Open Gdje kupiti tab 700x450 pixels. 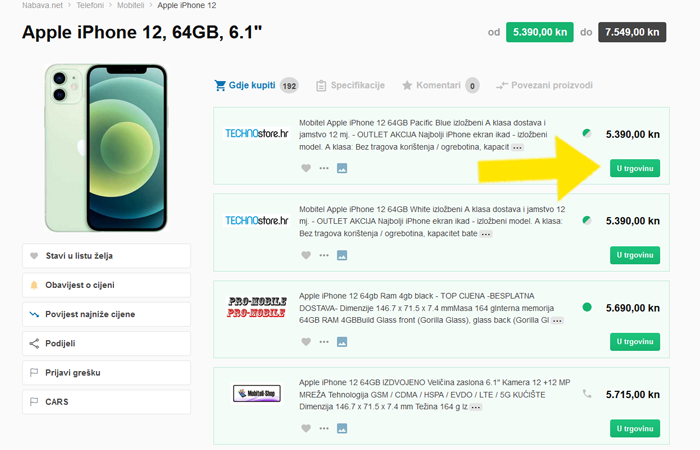pyautogui.click(x=256, y=85)
